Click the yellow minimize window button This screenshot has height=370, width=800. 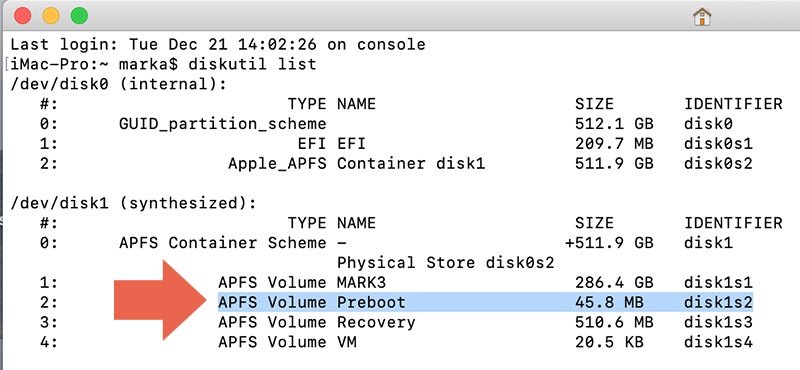pos(51,16)
